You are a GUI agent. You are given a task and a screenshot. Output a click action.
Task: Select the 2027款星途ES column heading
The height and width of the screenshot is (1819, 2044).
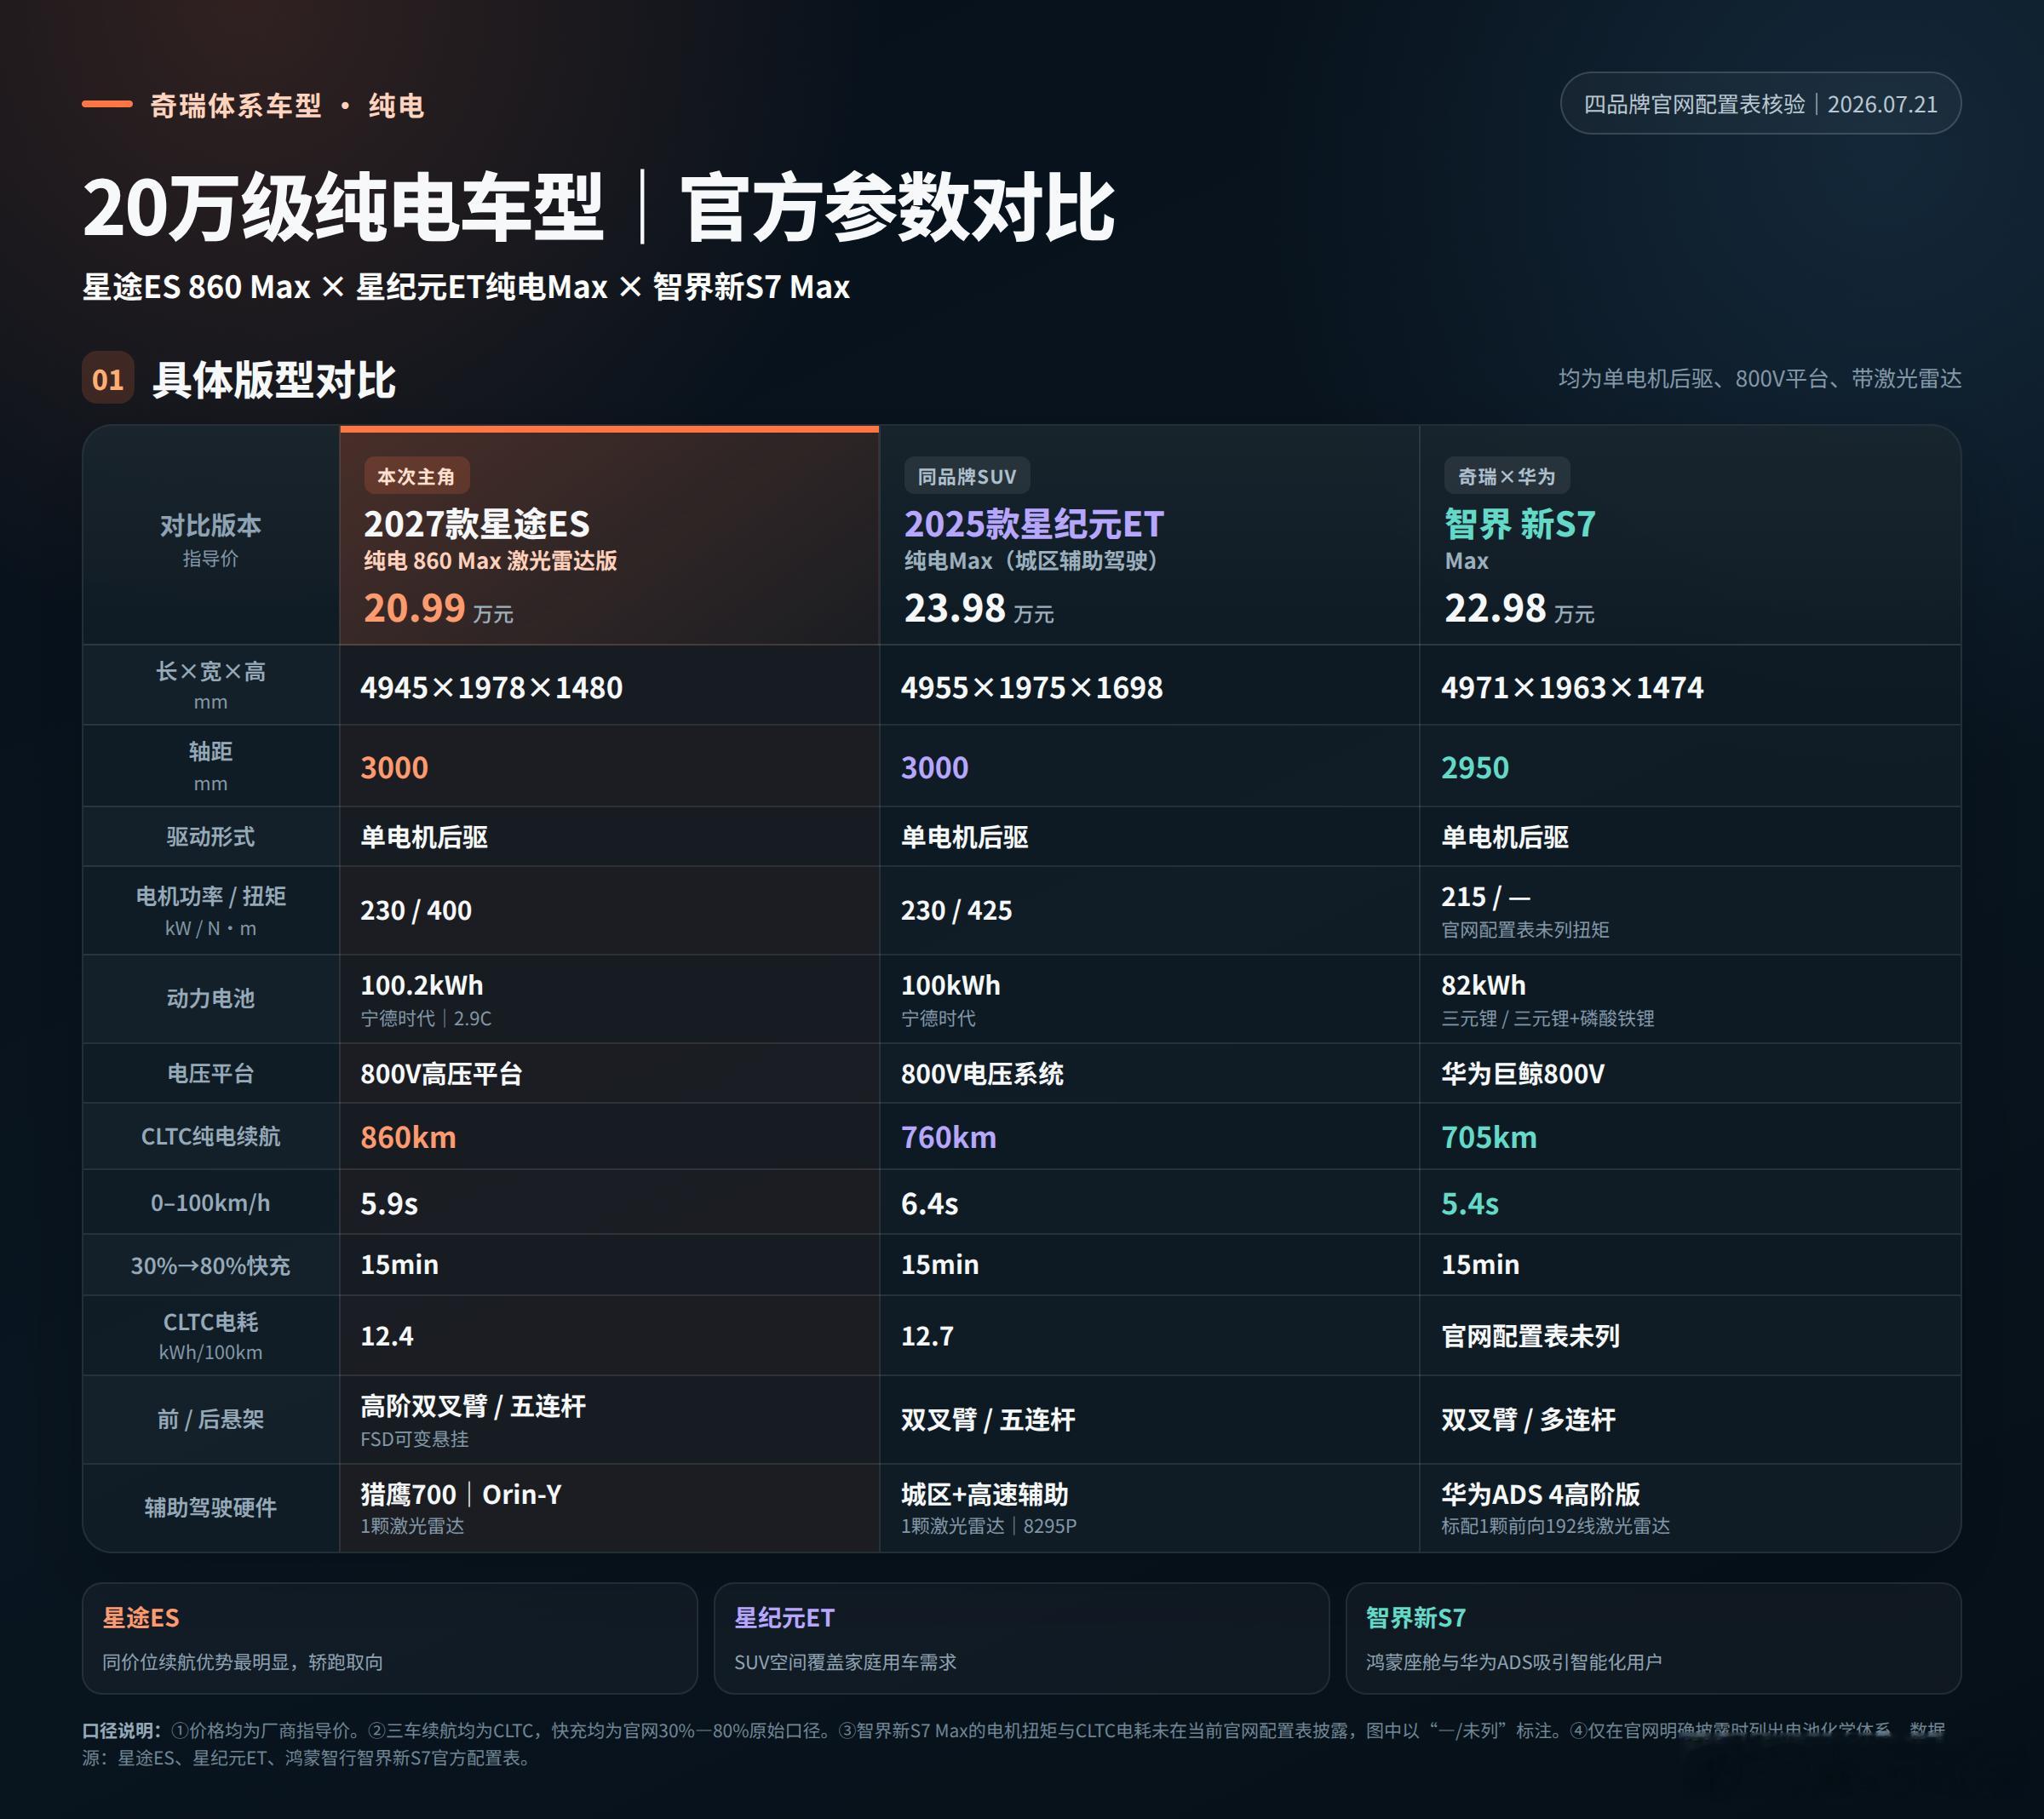(476, 524)
